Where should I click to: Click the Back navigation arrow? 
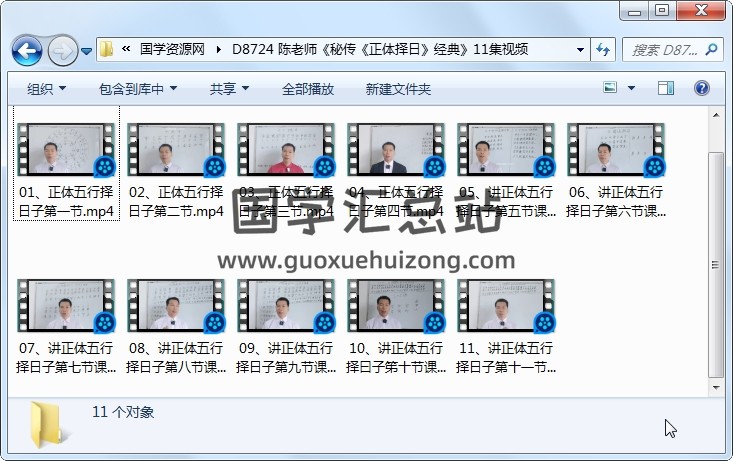(x=27, y=50)
